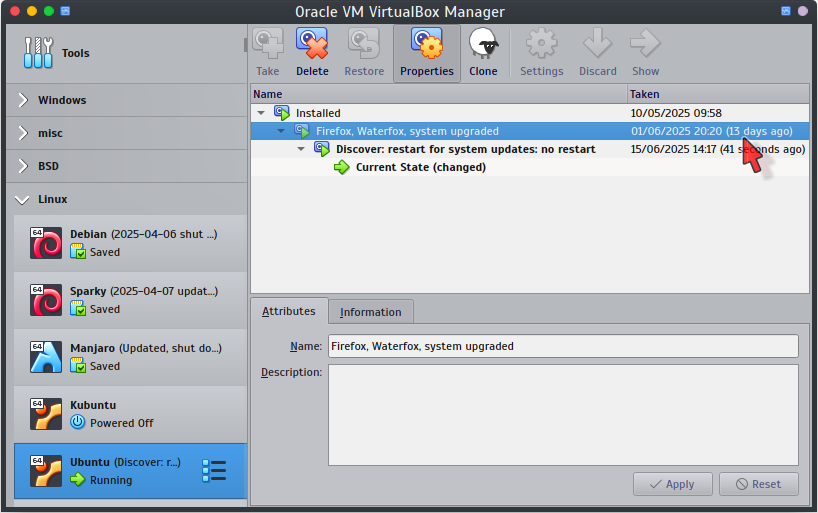Click Sparky Saved state icon
This screenshot has height=513, width=818.
78,308
